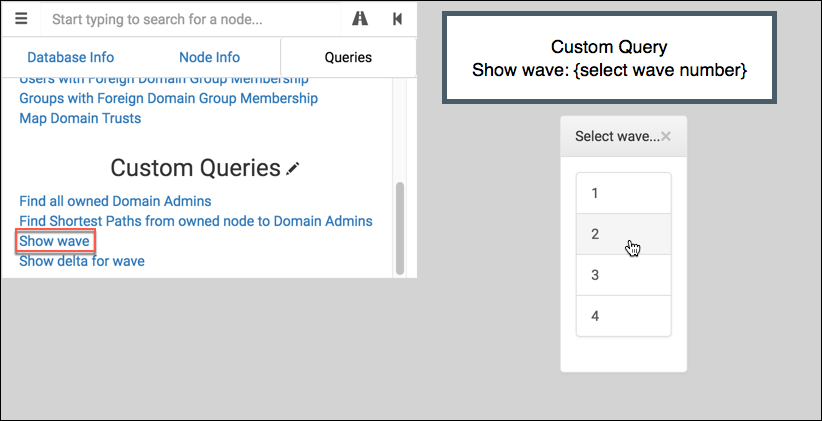The width and height of the screenshot is (822, 421).
Task: Run Groups with Foreign Domain Group Membership query
Action: 168,99
